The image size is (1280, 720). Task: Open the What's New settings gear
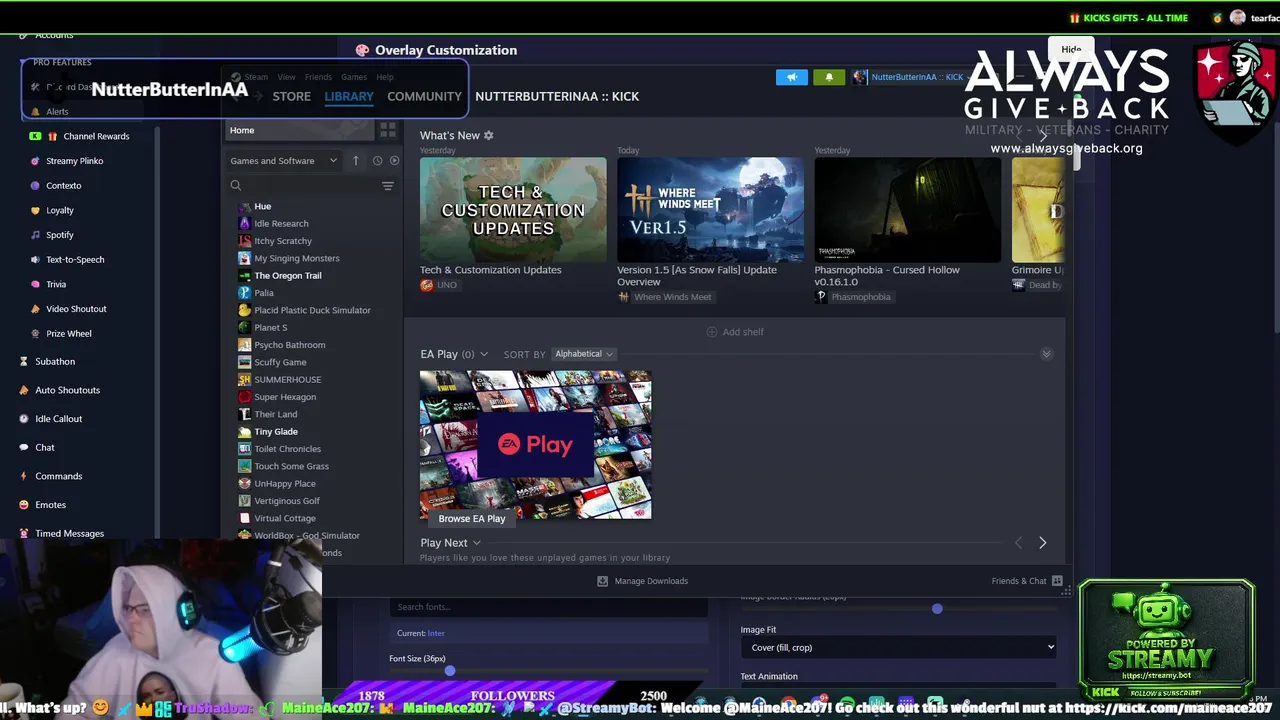coord(488,135)
